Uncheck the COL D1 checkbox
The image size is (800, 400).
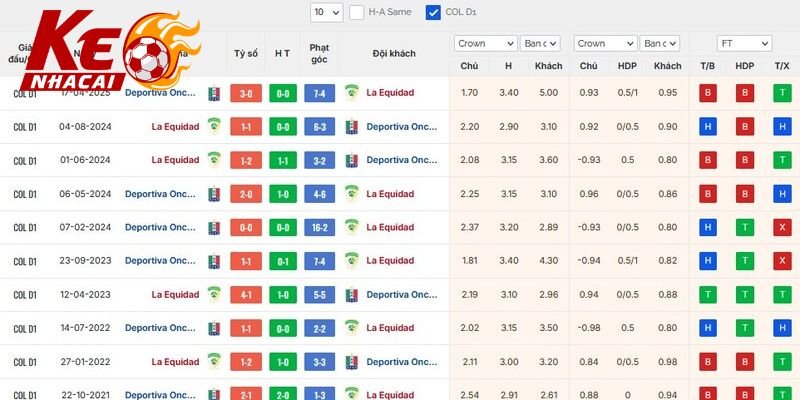[433, 13]
